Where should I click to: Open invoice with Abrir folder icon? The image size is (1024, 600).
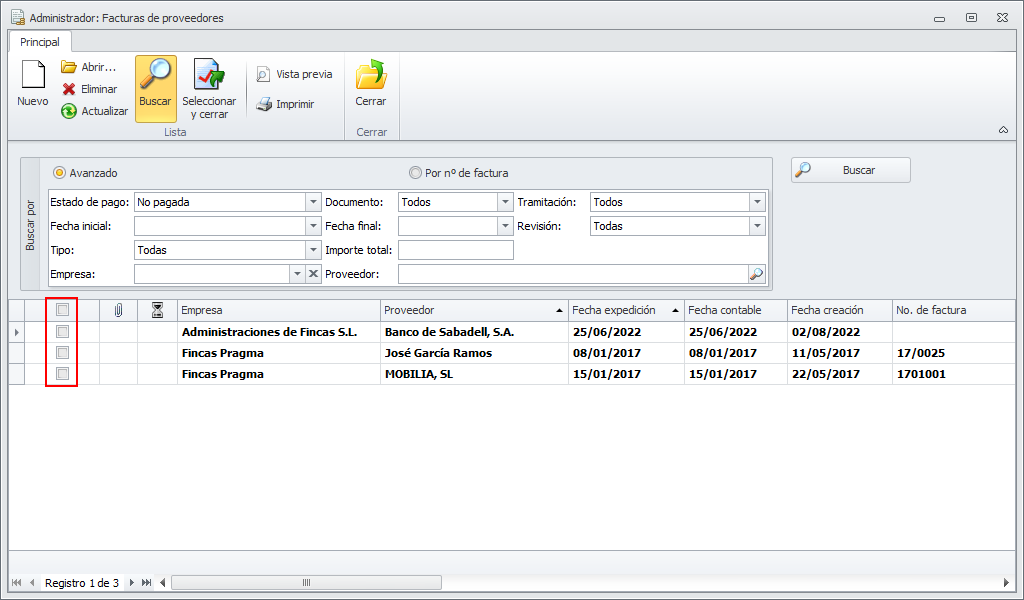click(69, 67)
